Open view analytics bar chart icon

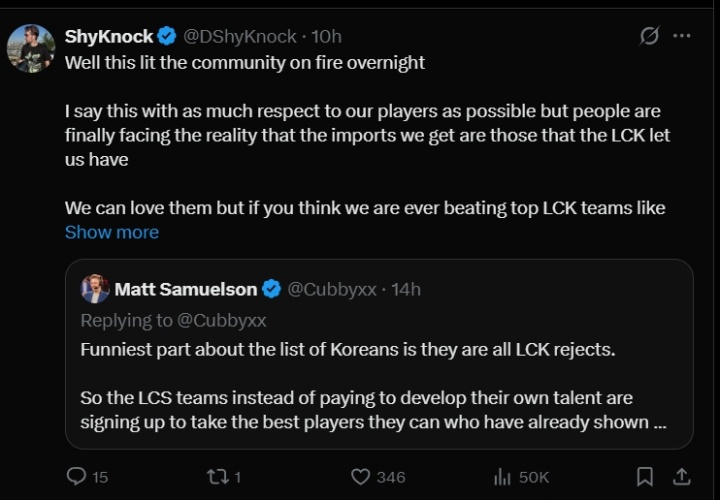pos(503,477)
